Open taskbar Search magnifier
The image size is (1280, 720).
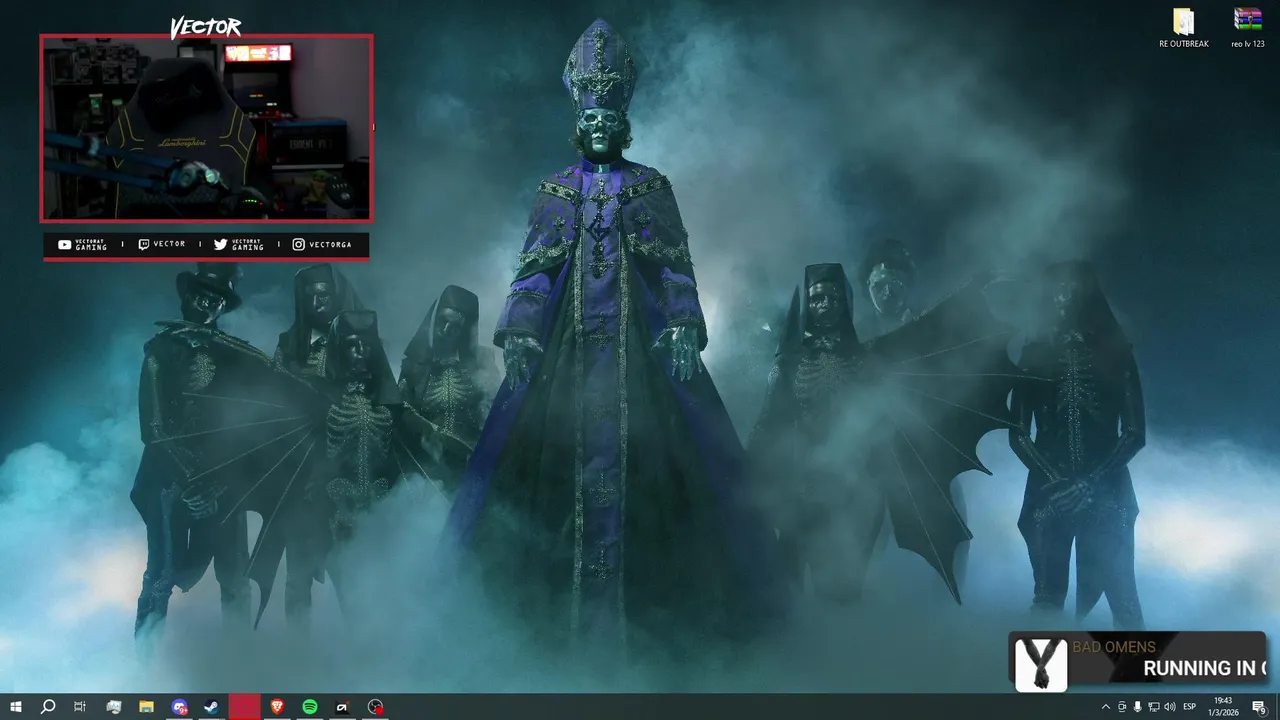click(48, 707)
